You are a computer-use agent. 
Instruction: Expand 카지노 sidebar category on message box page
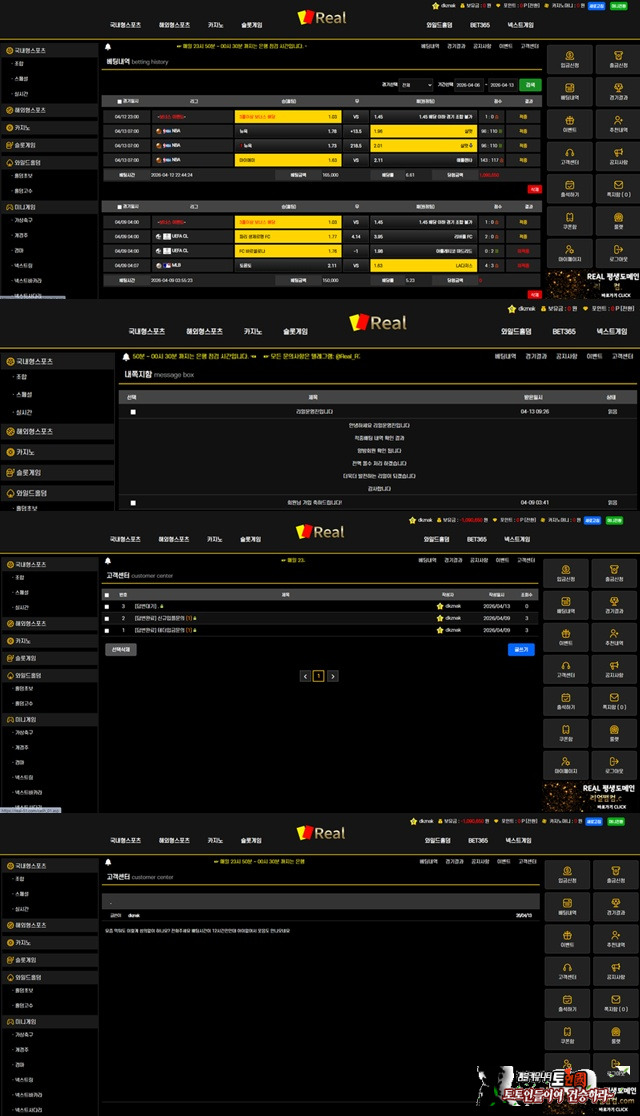(57, 452)
